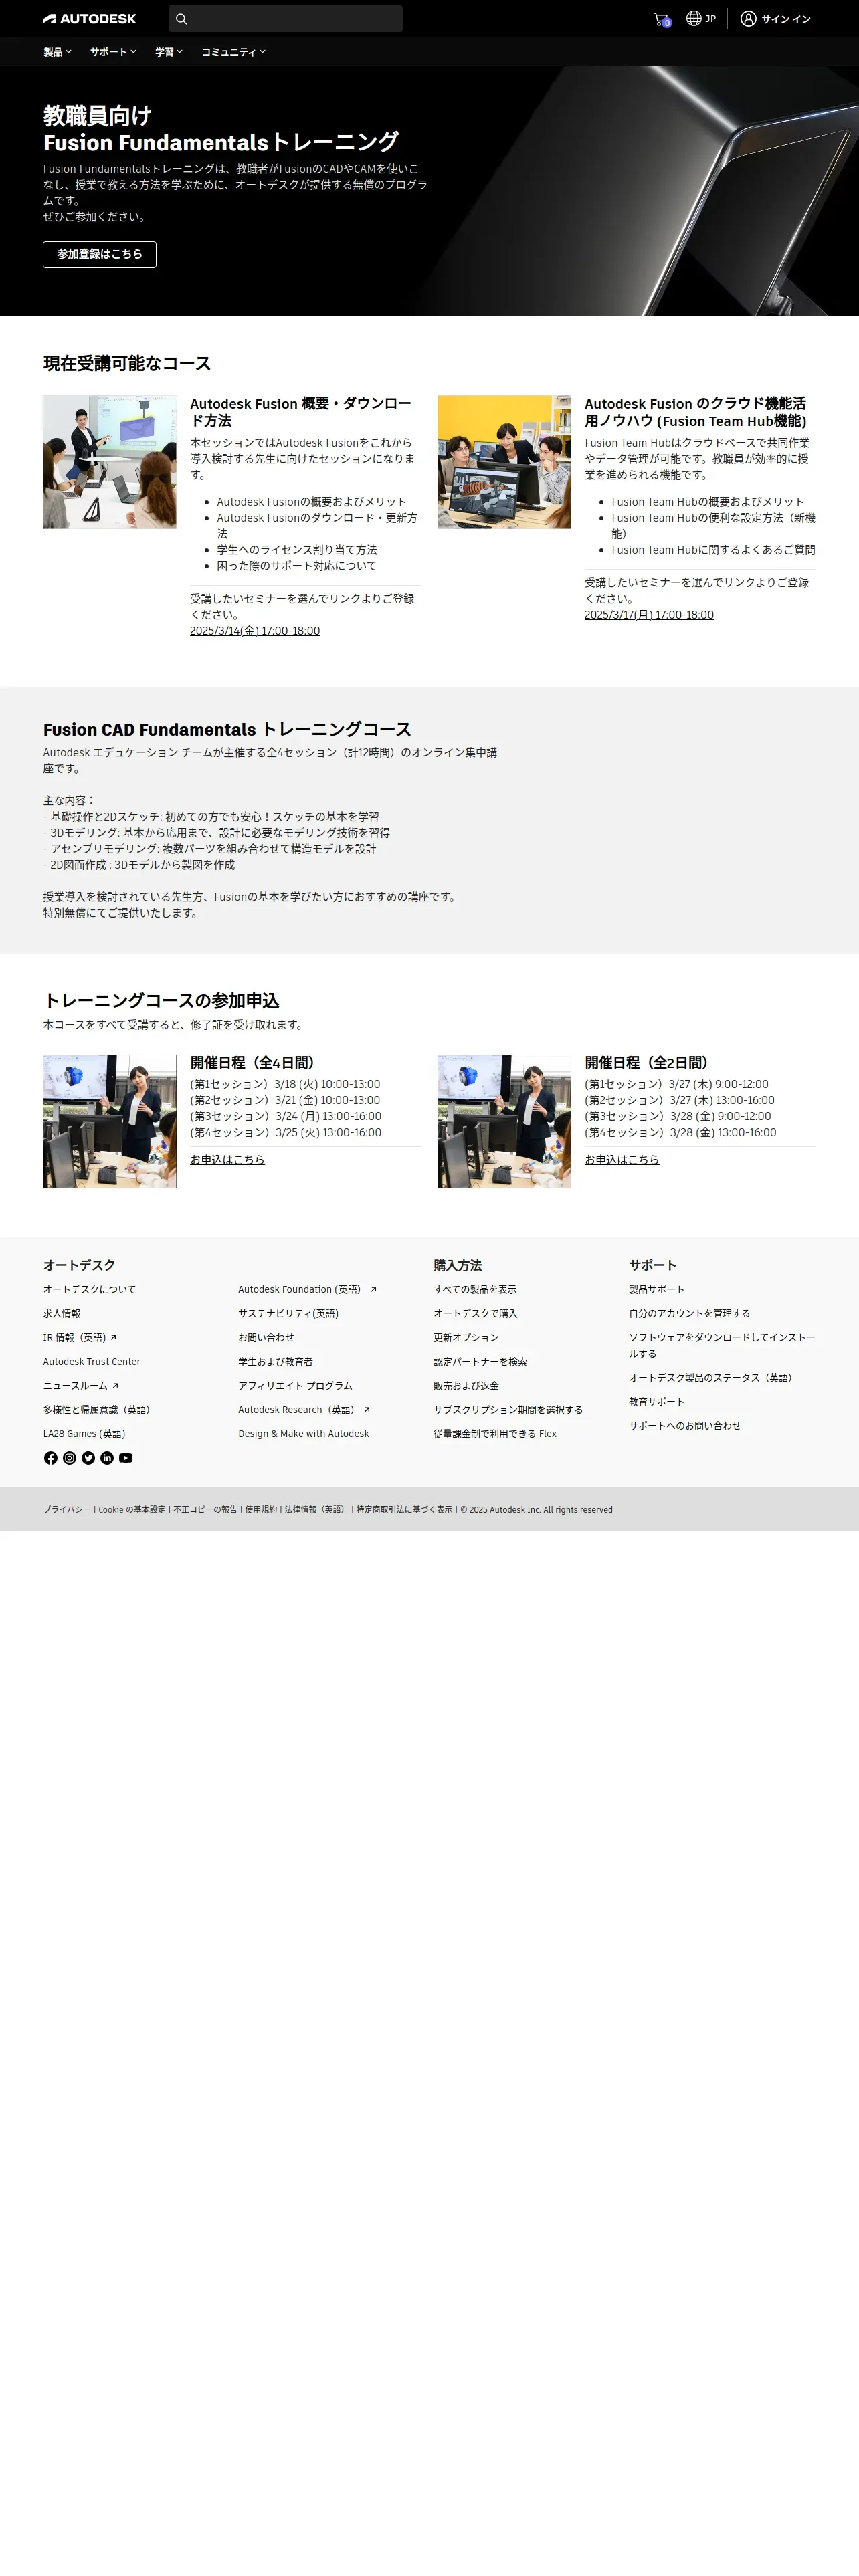Open the shopping cart icon

[661, 19]
